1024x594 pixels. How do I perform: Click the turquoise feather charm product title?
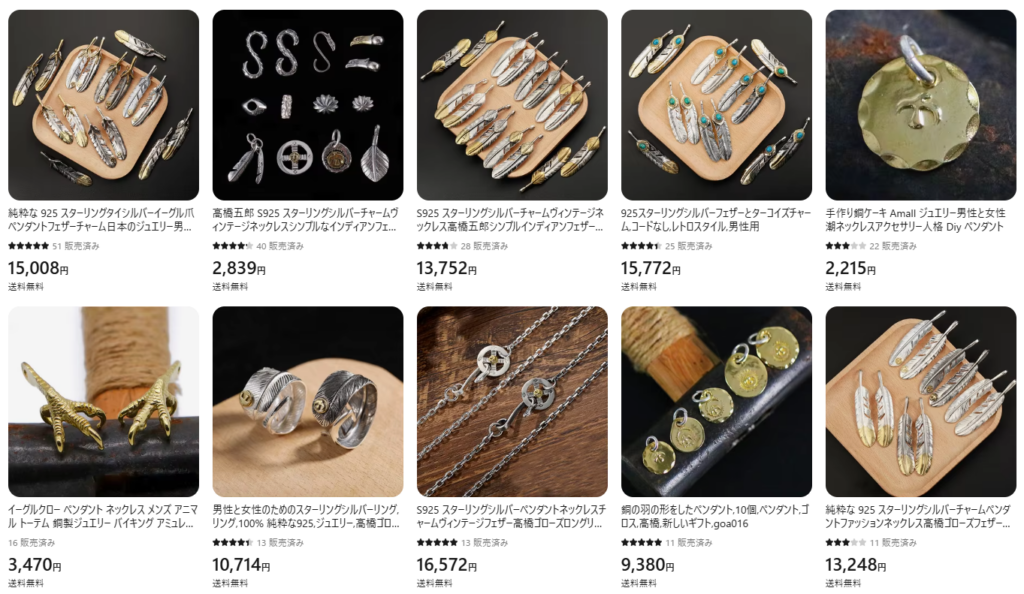[716, 220]
